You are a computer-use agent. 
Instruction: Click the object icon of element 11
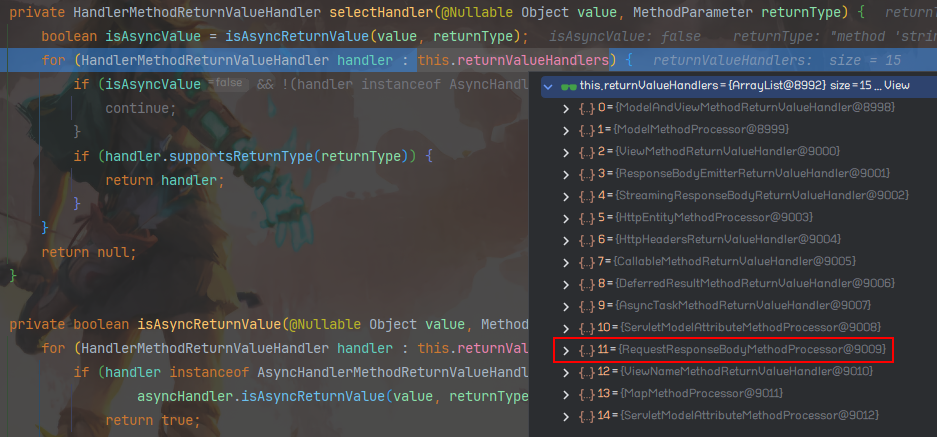[x=586, y=350]
